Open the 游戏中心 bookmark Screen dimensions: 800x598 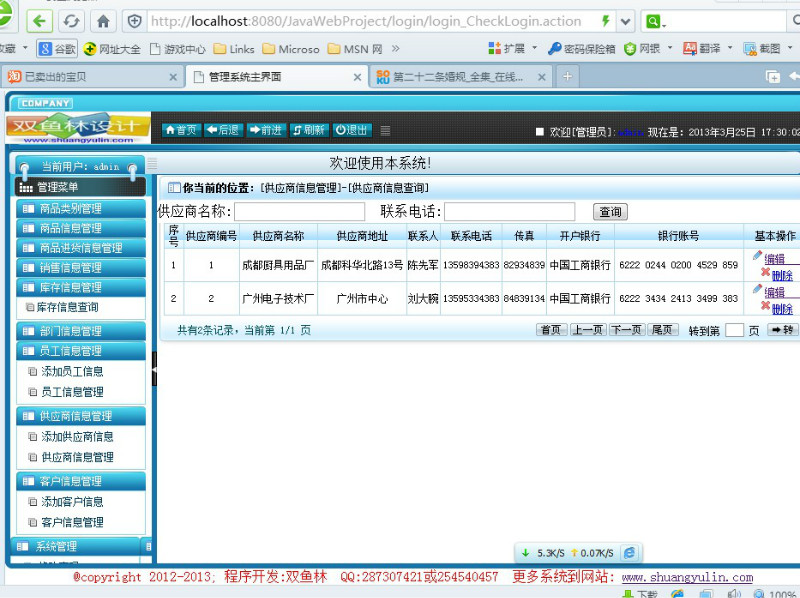coord(178,49)
